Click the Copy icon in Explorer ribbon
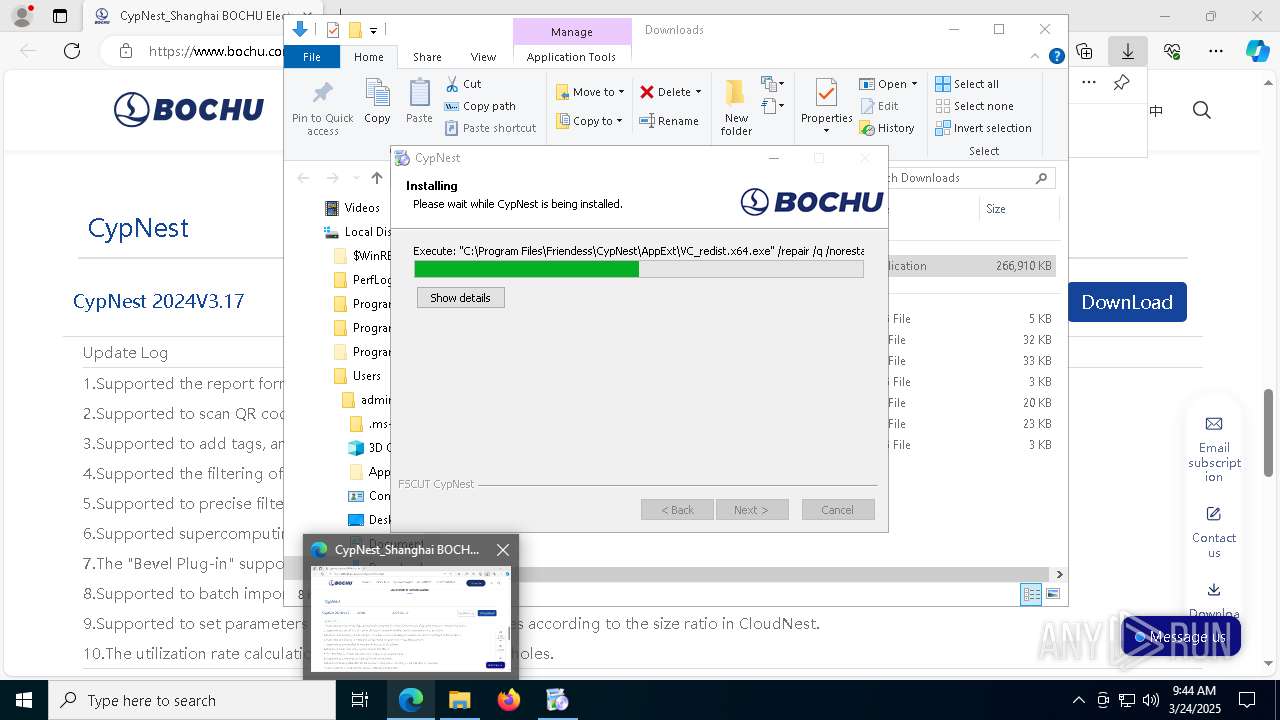This screenshot has height=720, width=1280. click(377, 102)
